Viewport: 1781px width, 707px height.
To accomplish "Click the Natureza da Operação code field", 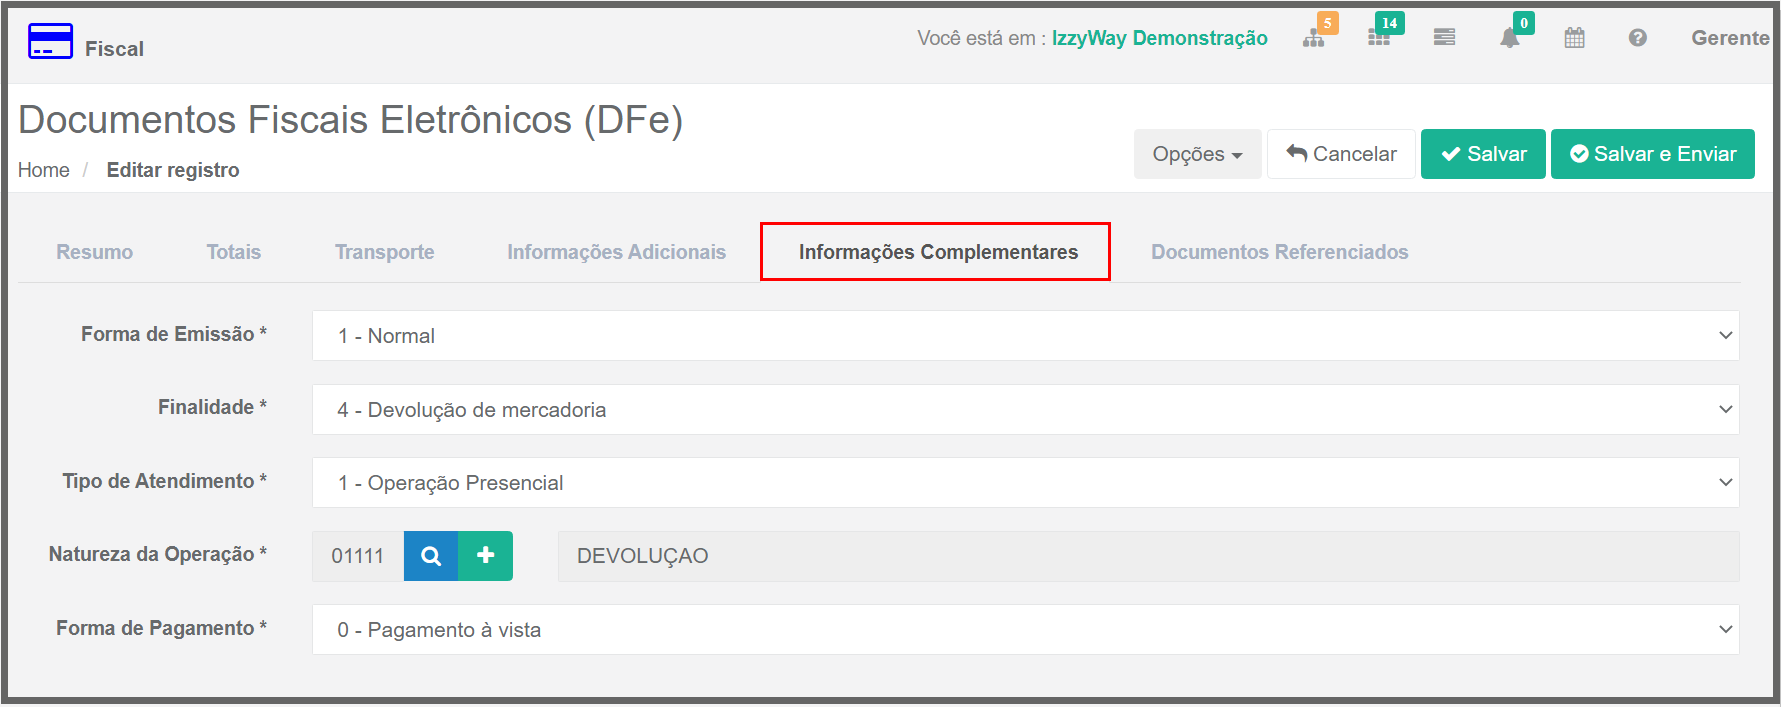I will (x=358, y=556).
